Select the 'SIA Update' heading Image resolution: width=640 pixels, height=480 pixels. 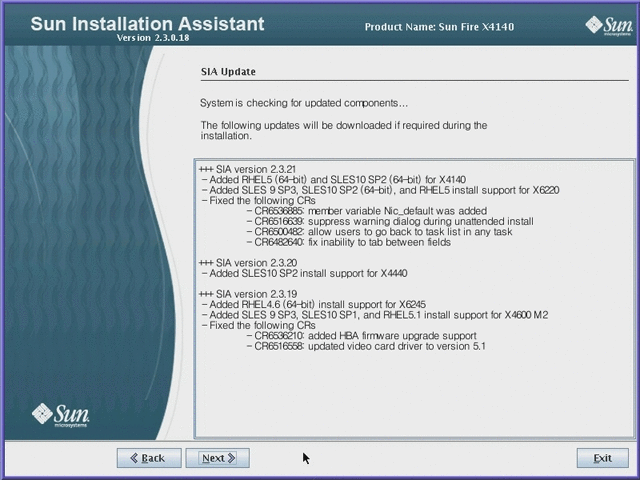pyautogui.click(x=228, y=71)
